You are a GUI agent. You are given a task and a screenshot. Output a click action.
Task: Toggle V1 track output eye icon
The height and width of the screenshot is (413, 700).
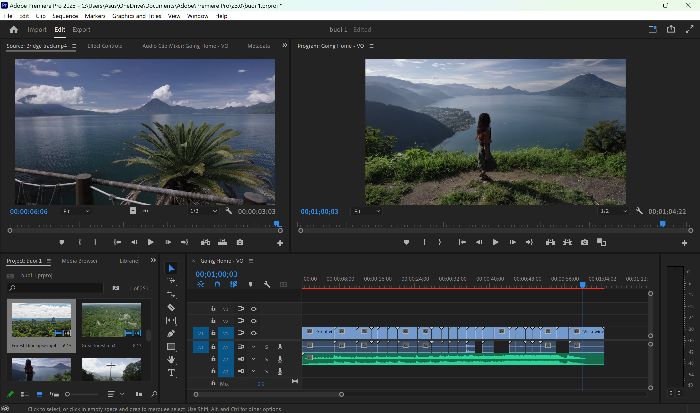(x=254, y=333)
